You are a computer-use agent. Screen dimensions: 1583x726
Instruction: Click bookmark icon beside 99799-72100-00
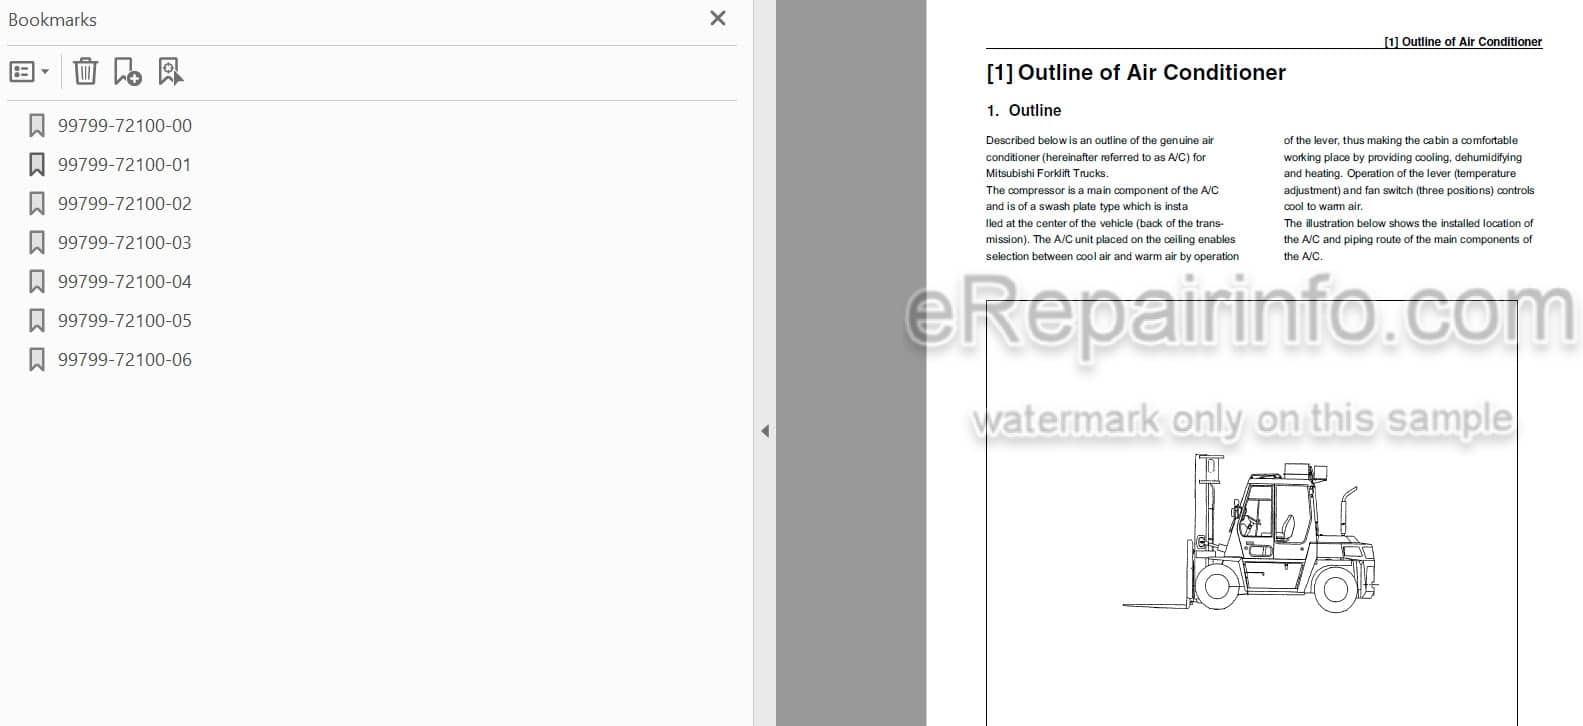click(x=37, y=126)
